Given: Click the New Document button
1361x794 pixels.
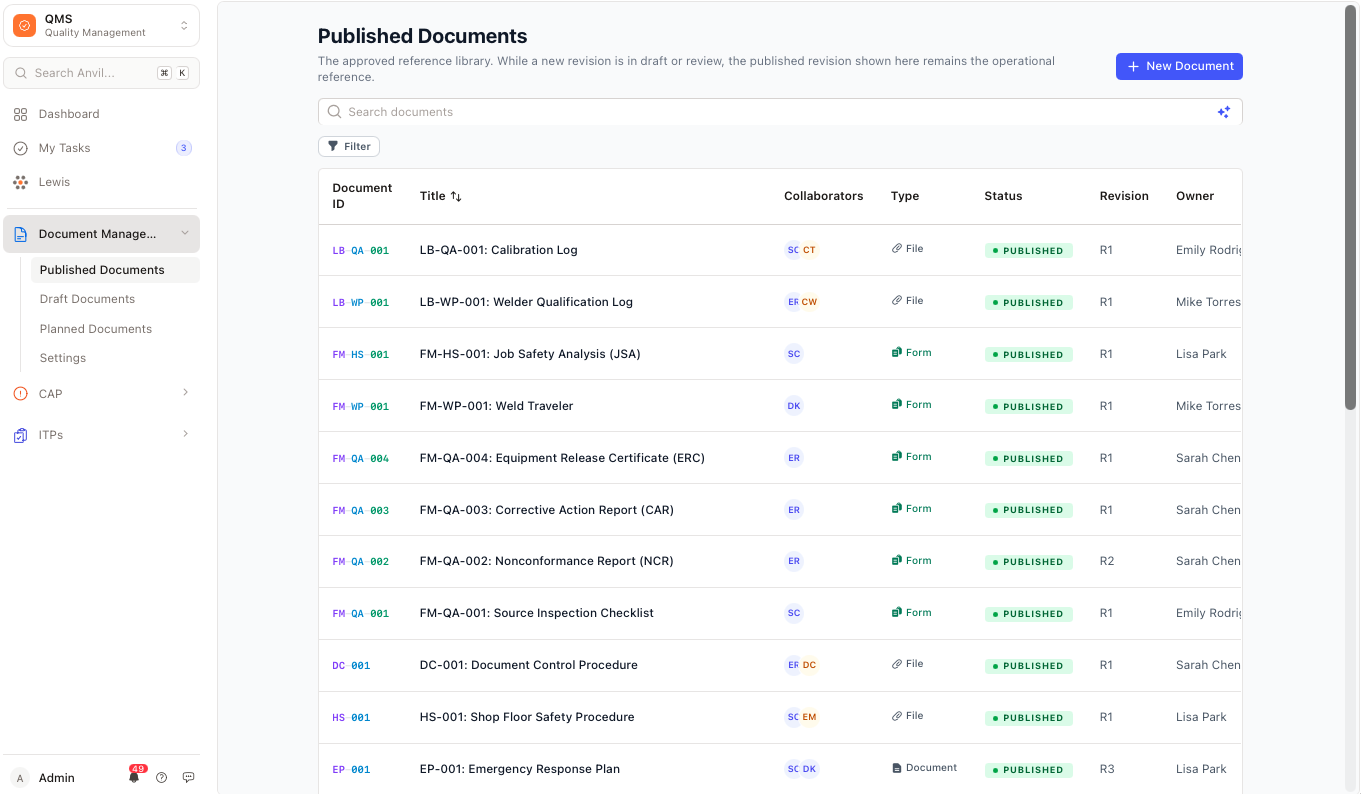Looking at the screenshot, I should click(1179, 66).
